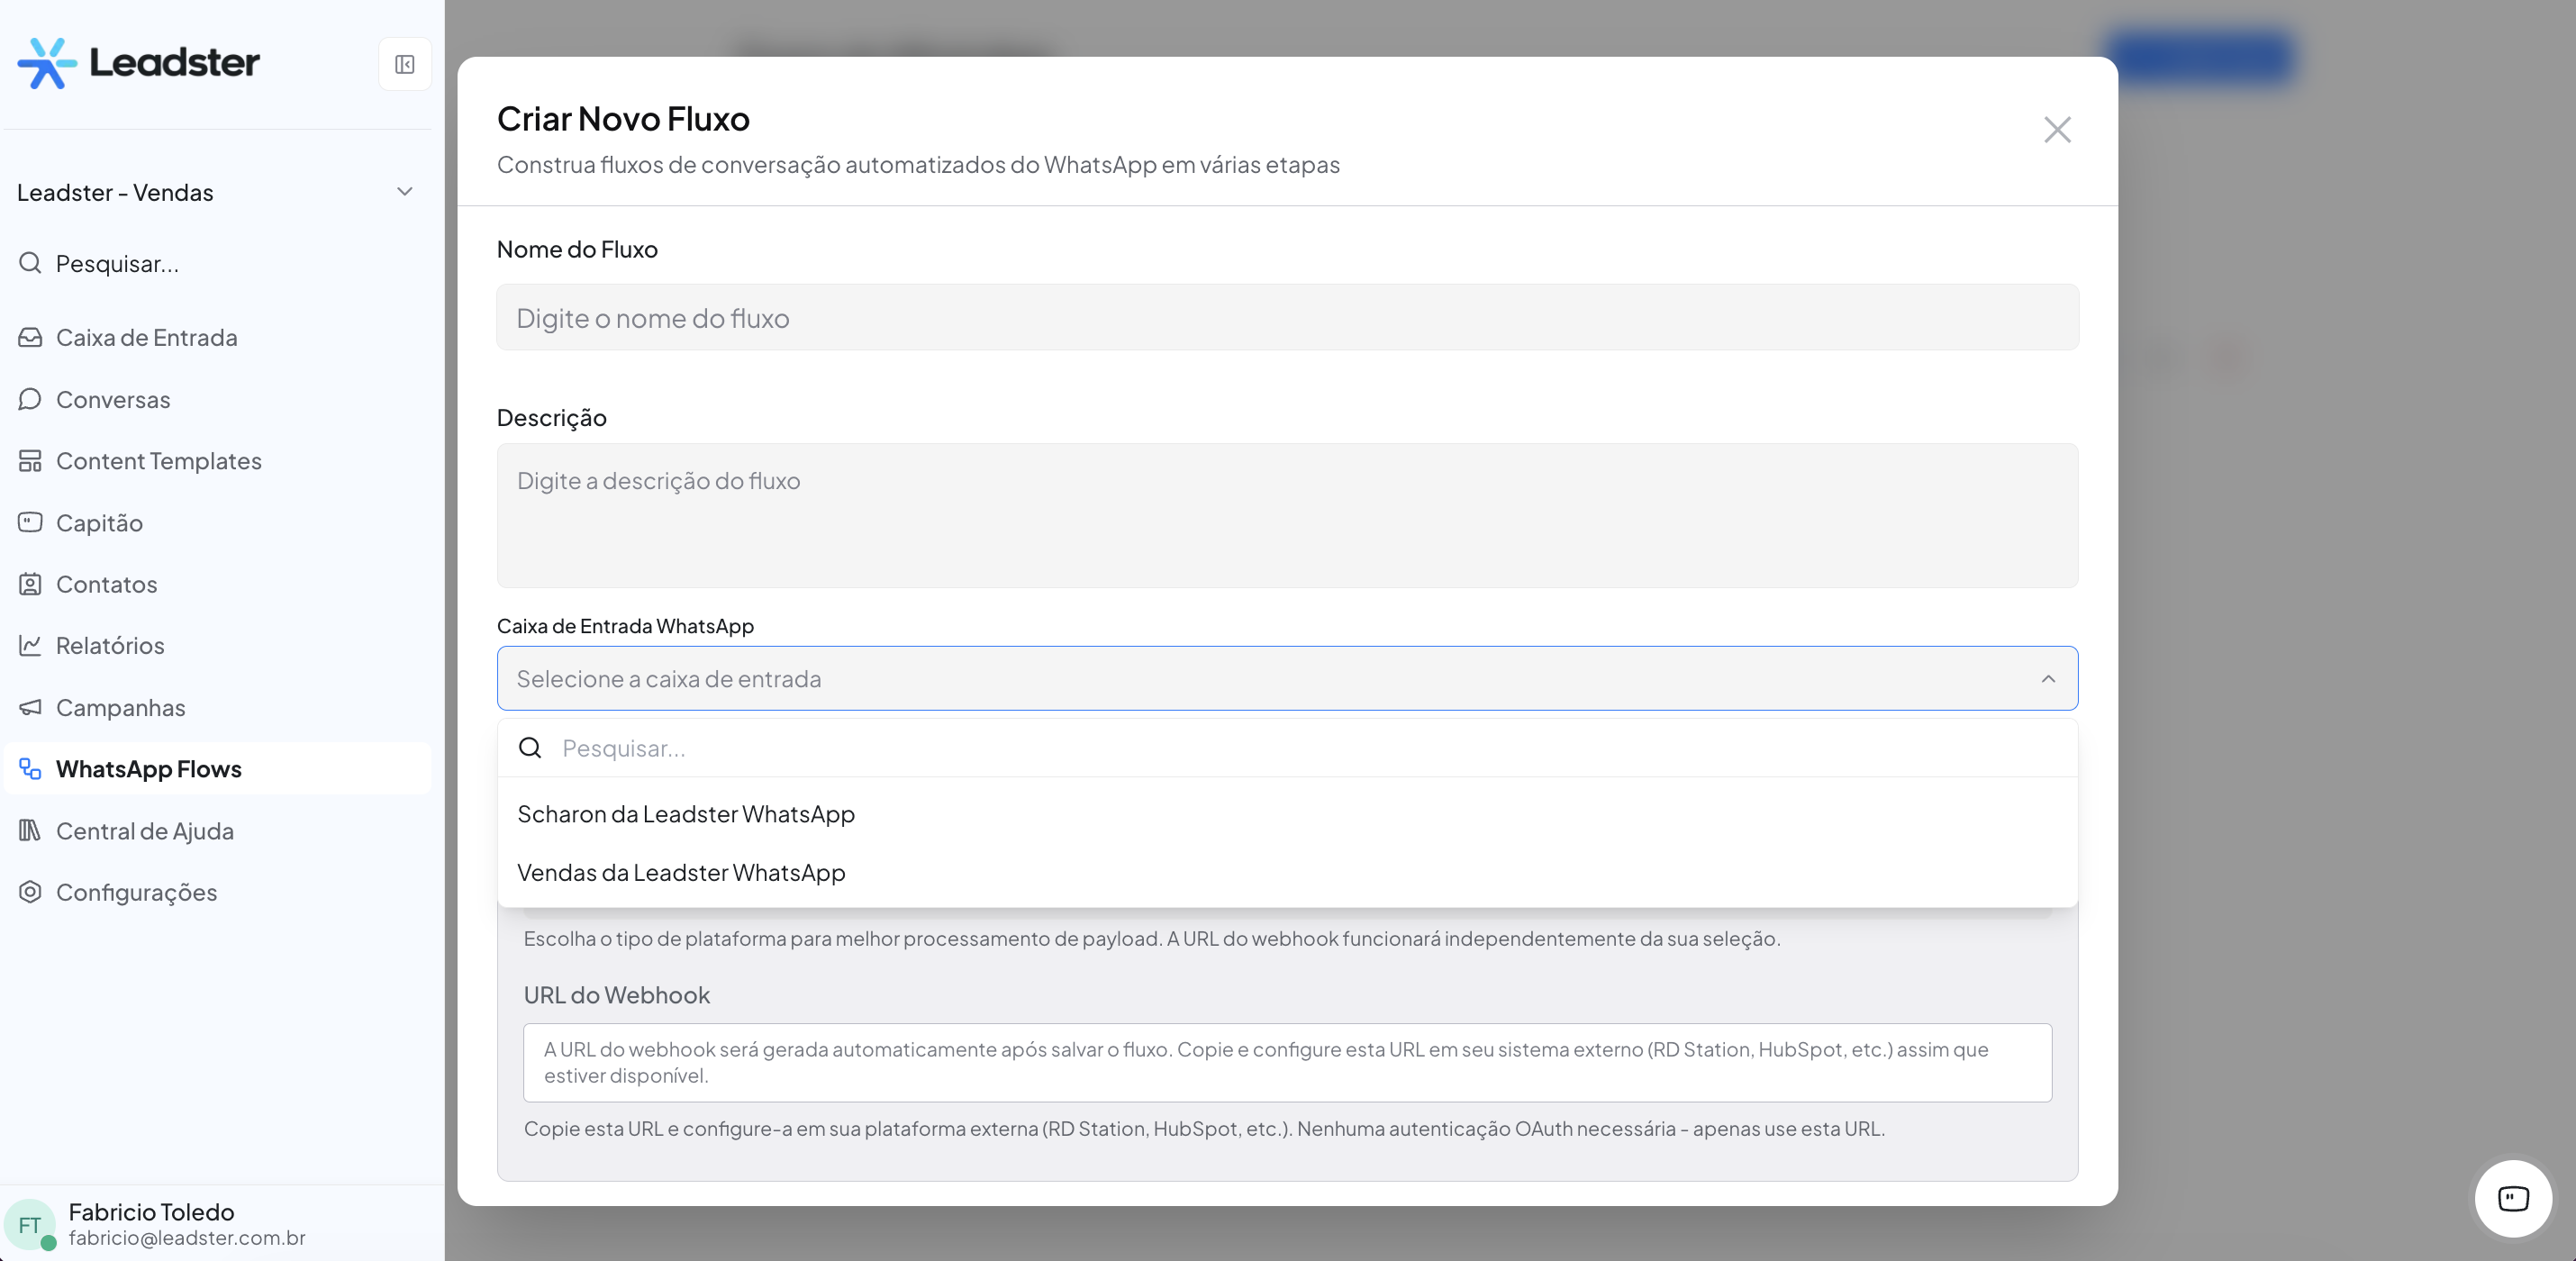Viewport: 2576px width, 1261px height.
Task: Close the Criar Novo Fluxo dialog
Action: pos(2056,129)
